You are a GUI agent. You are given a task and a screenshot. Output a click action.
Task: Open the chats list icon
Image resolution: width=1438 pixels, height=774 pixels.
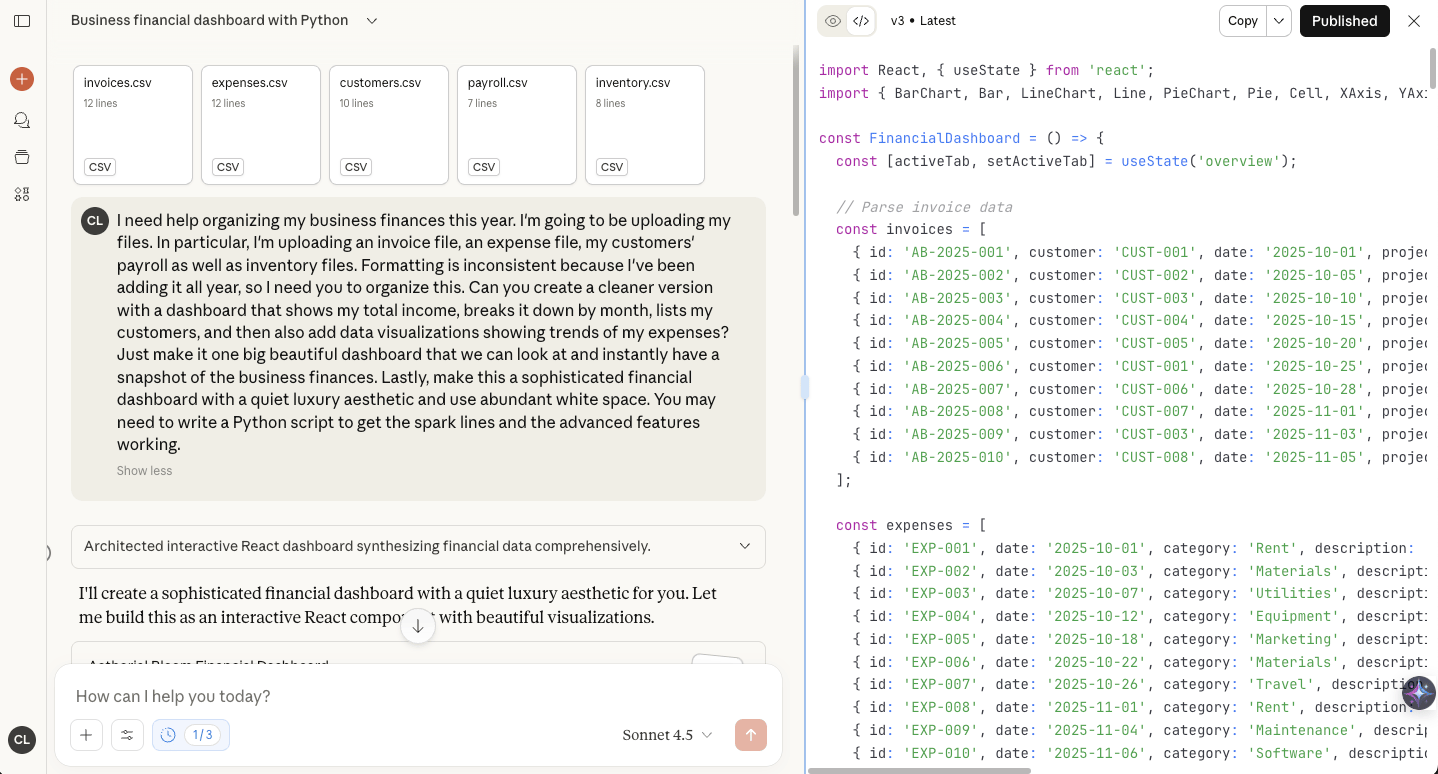(x=22, y=120)
